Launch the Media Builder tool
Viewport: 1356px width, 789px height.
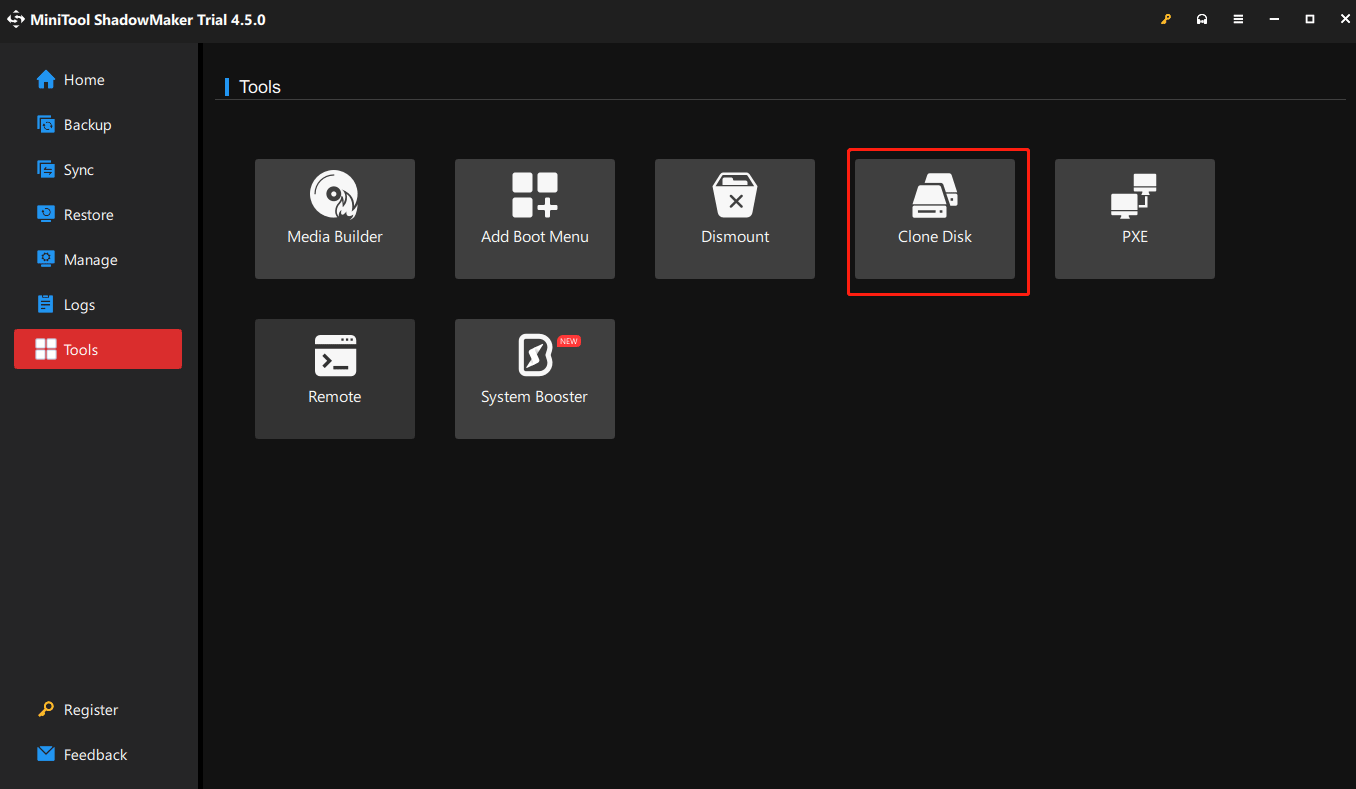(x=334, y=219)
